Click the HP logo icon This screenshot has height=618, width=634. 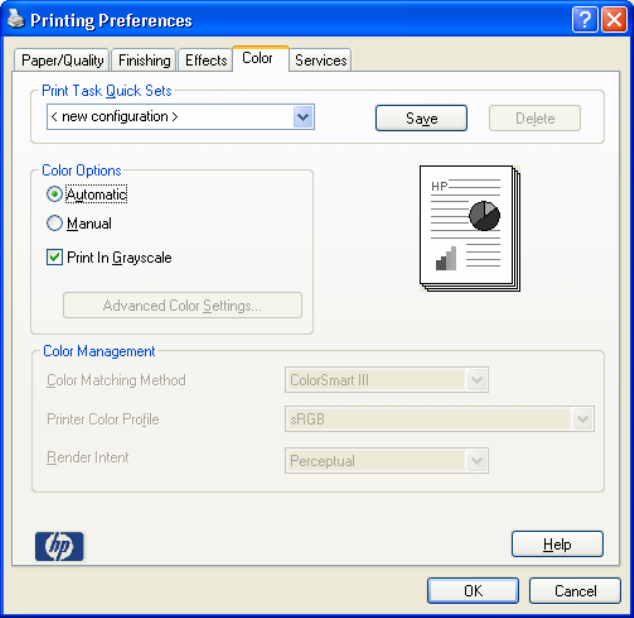pyautogui.click(x=60, y=546)
